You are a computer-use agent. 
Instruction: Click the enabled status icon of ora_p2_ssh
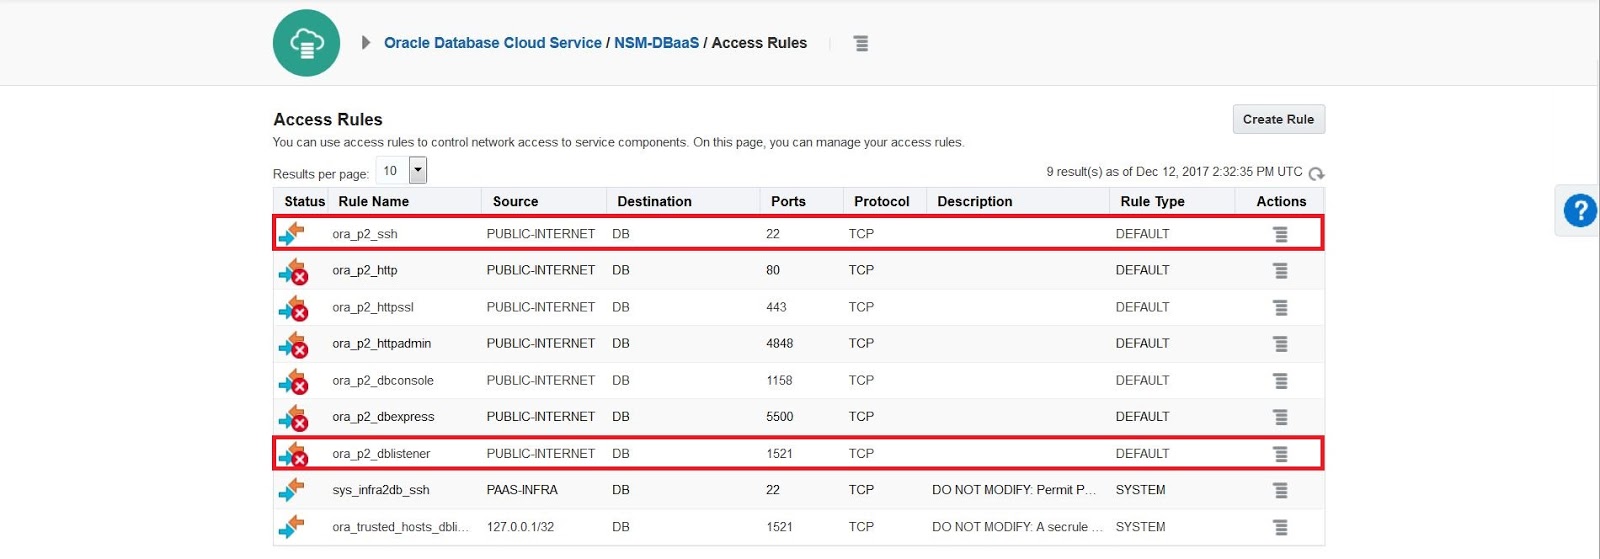pyautogui.click(x=292, y=234)
